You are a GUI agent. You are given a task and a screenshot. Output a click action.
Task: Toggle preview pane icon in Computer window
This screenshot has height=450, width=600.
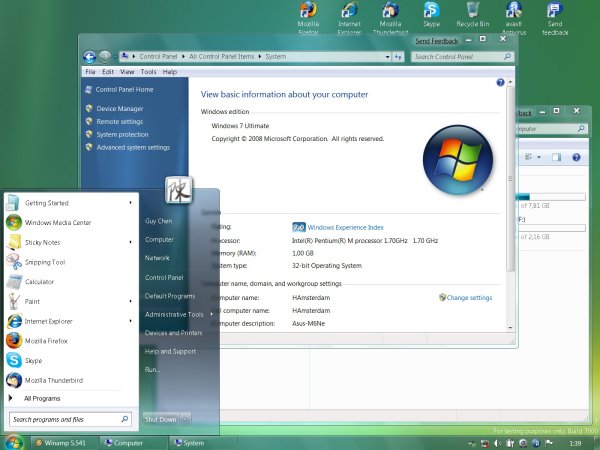tap(556, 157)
